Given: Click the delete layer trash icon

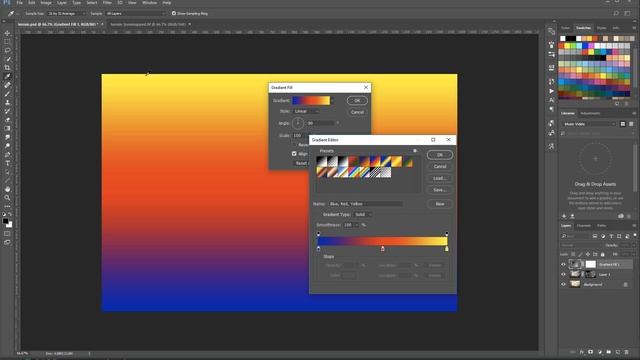Looking at the screenshot, I should (x=627, y=352).
